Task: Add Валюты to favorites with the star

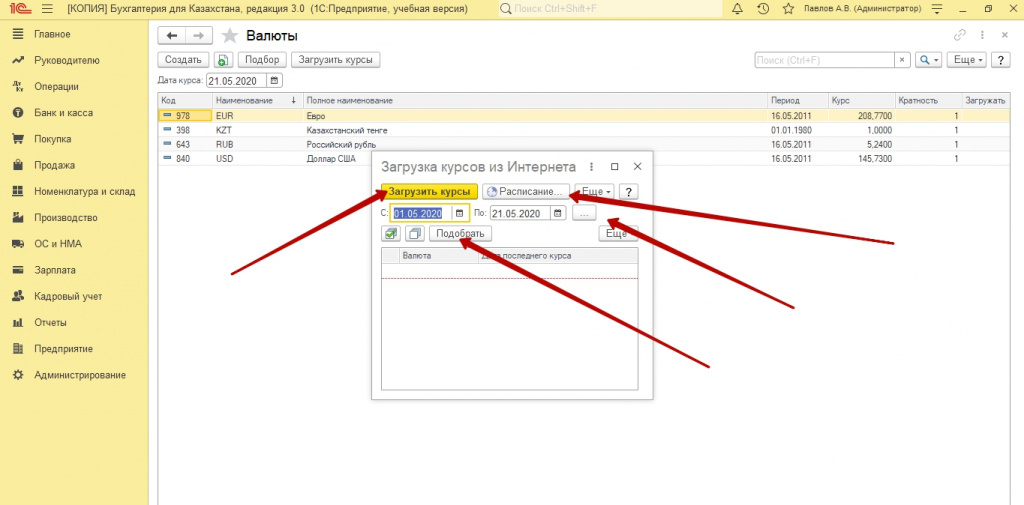Action: (230, 36)
